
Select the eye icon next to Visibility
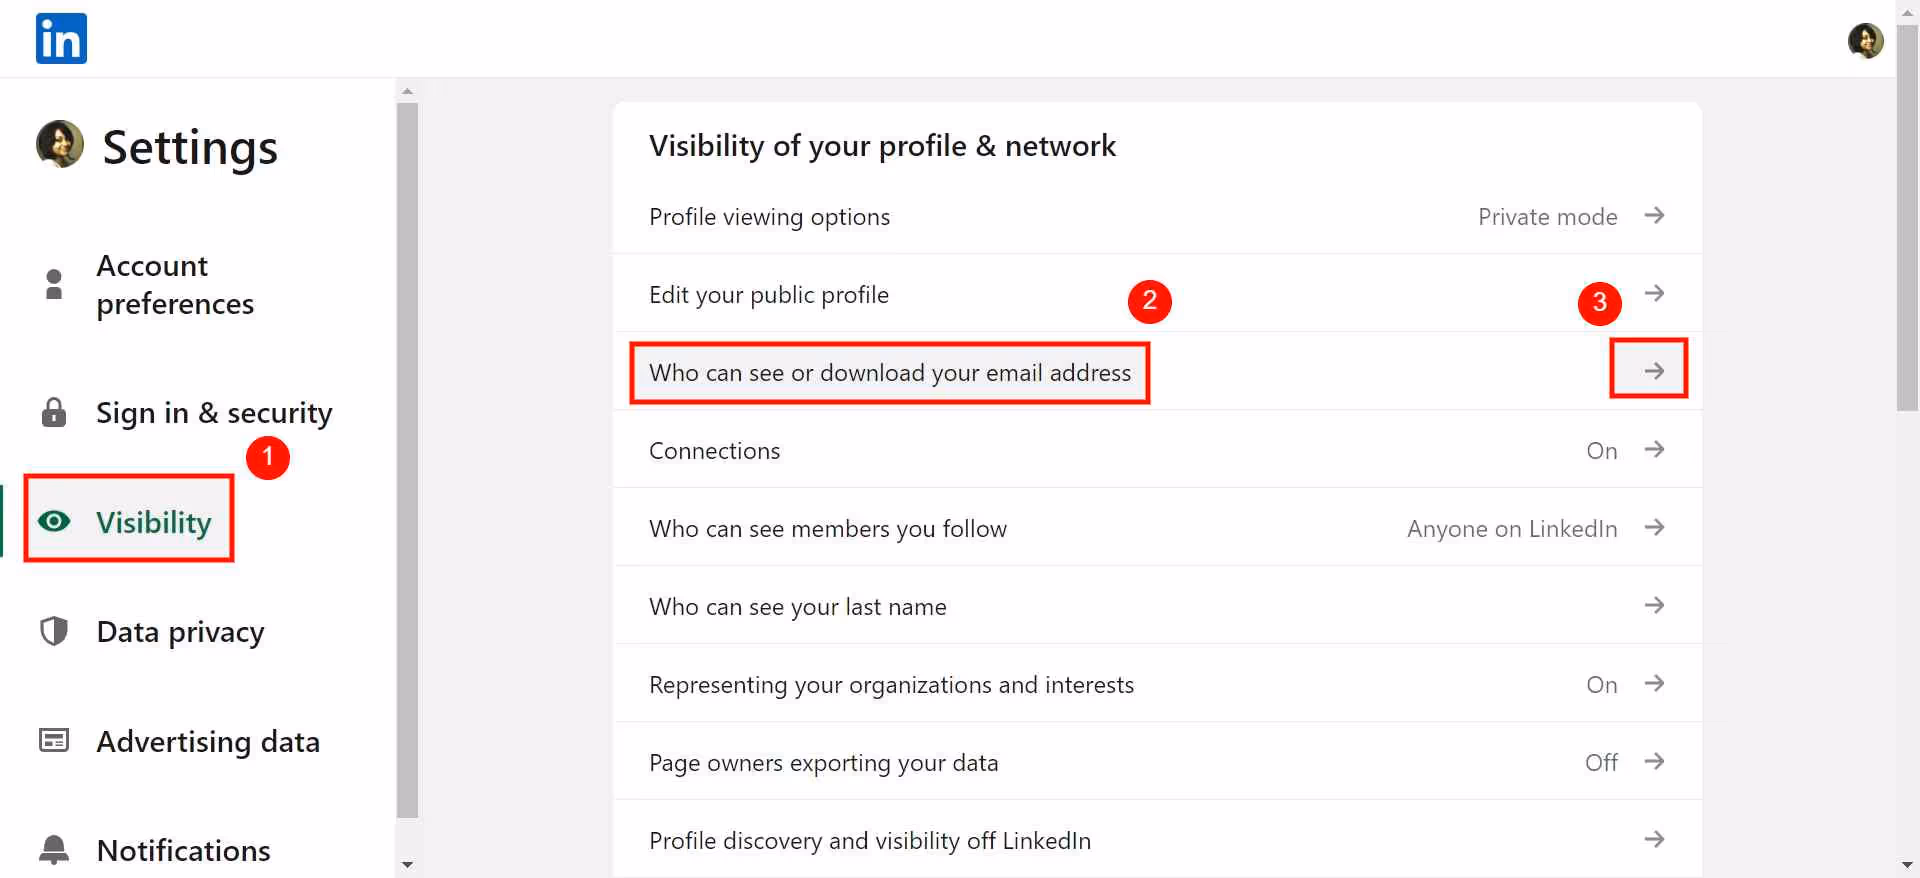click(53, 520)
